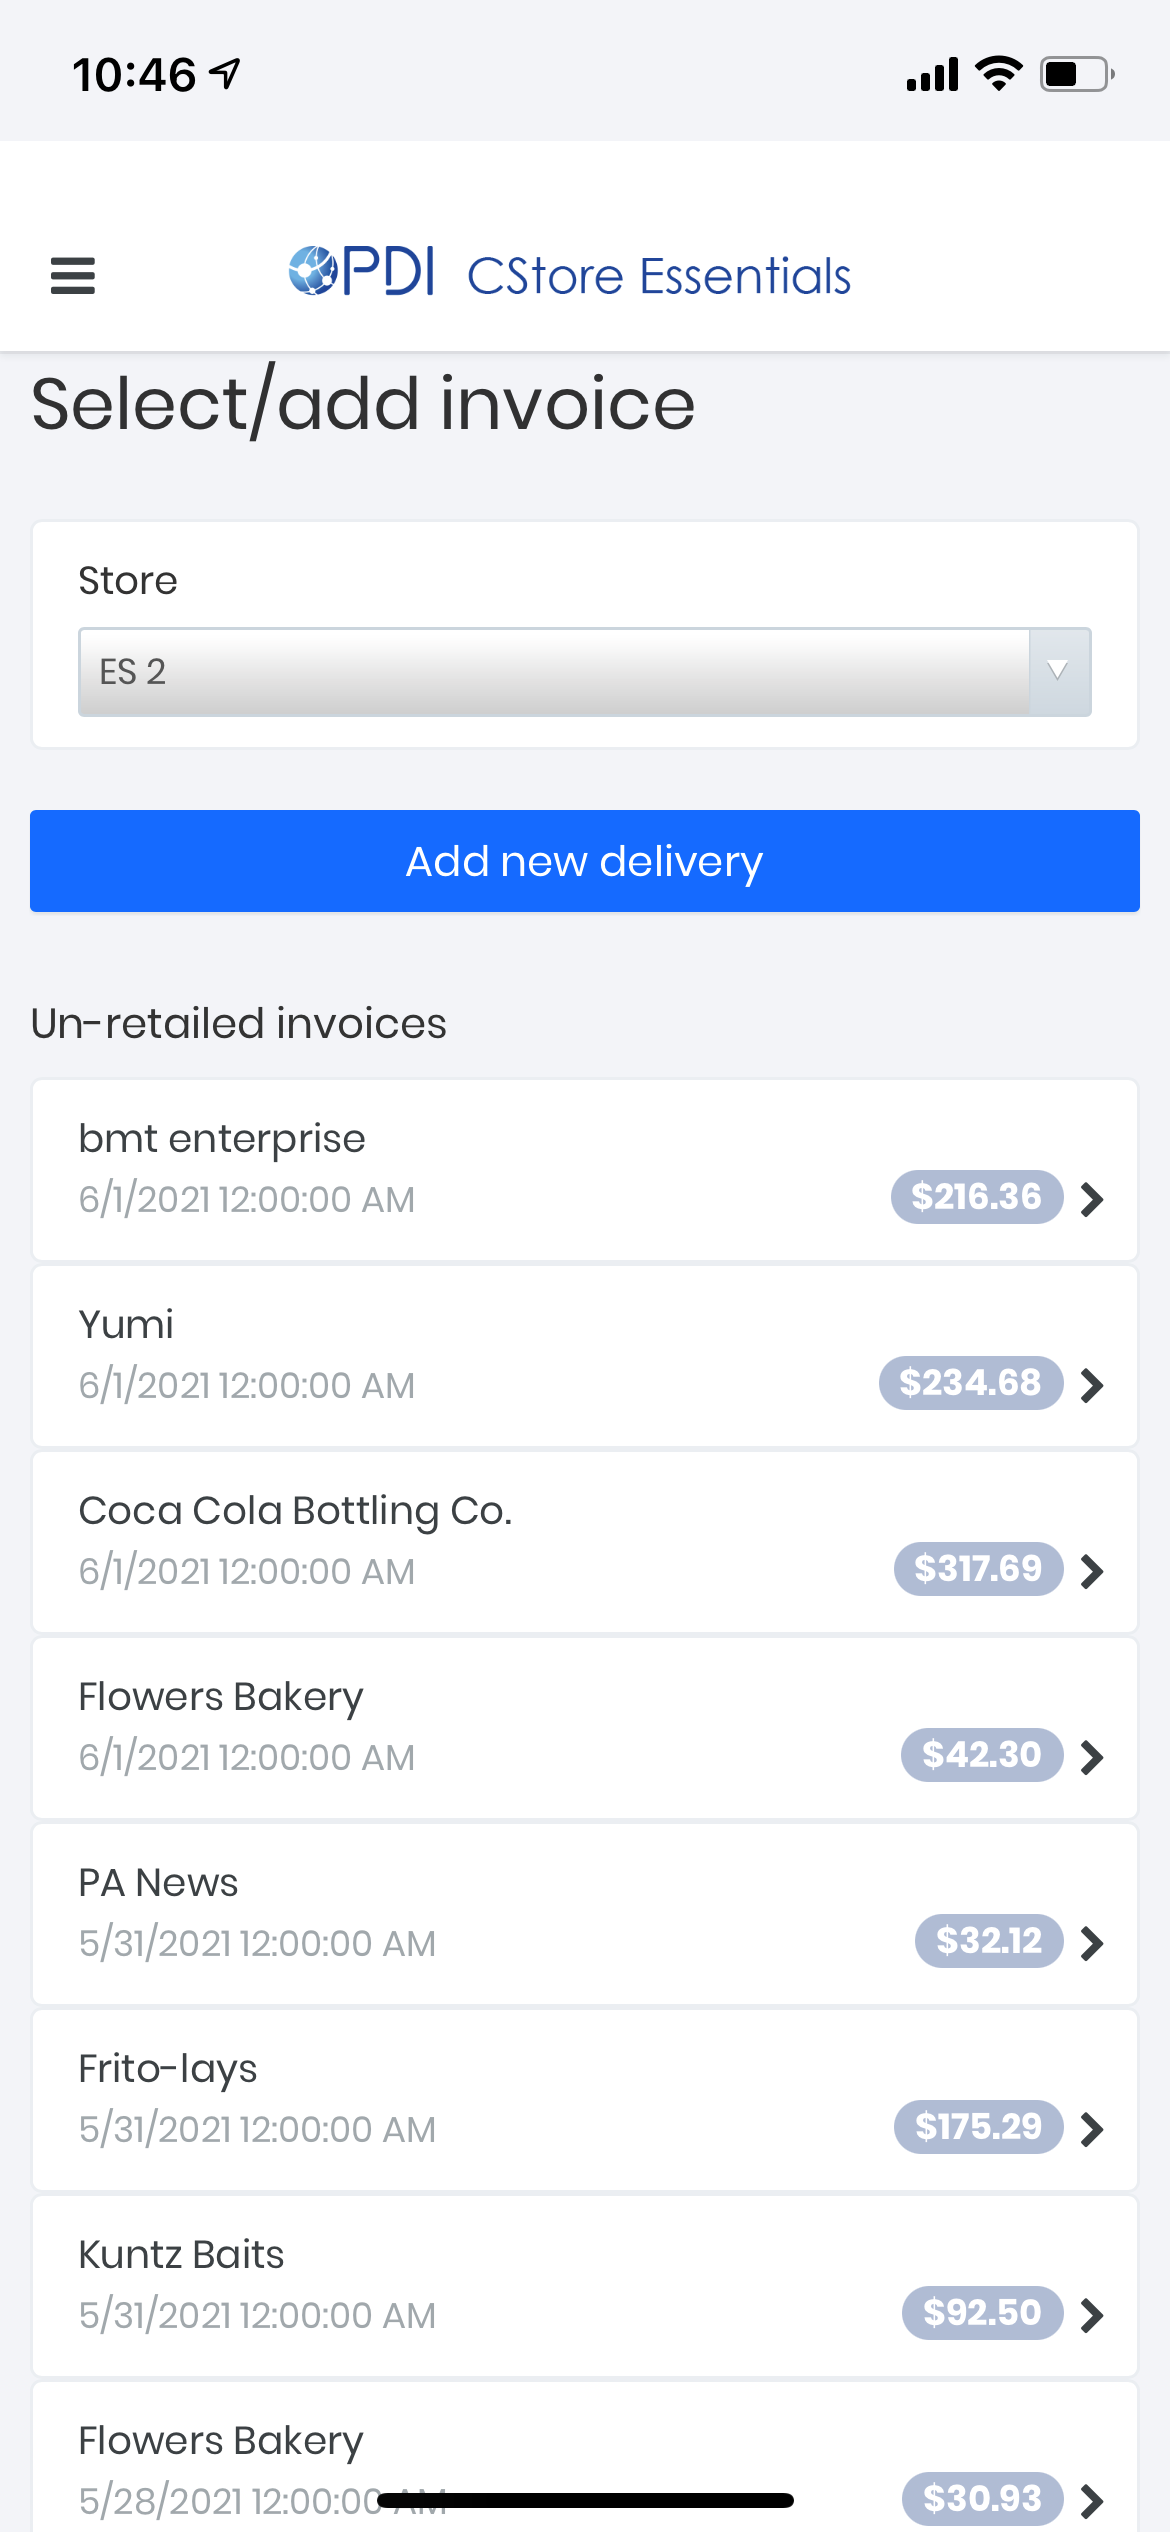Select the Coca Cola Bottling Co. invoice
The width and height of the screenshot is (1170, 2532).
(x=296, y=1511)
